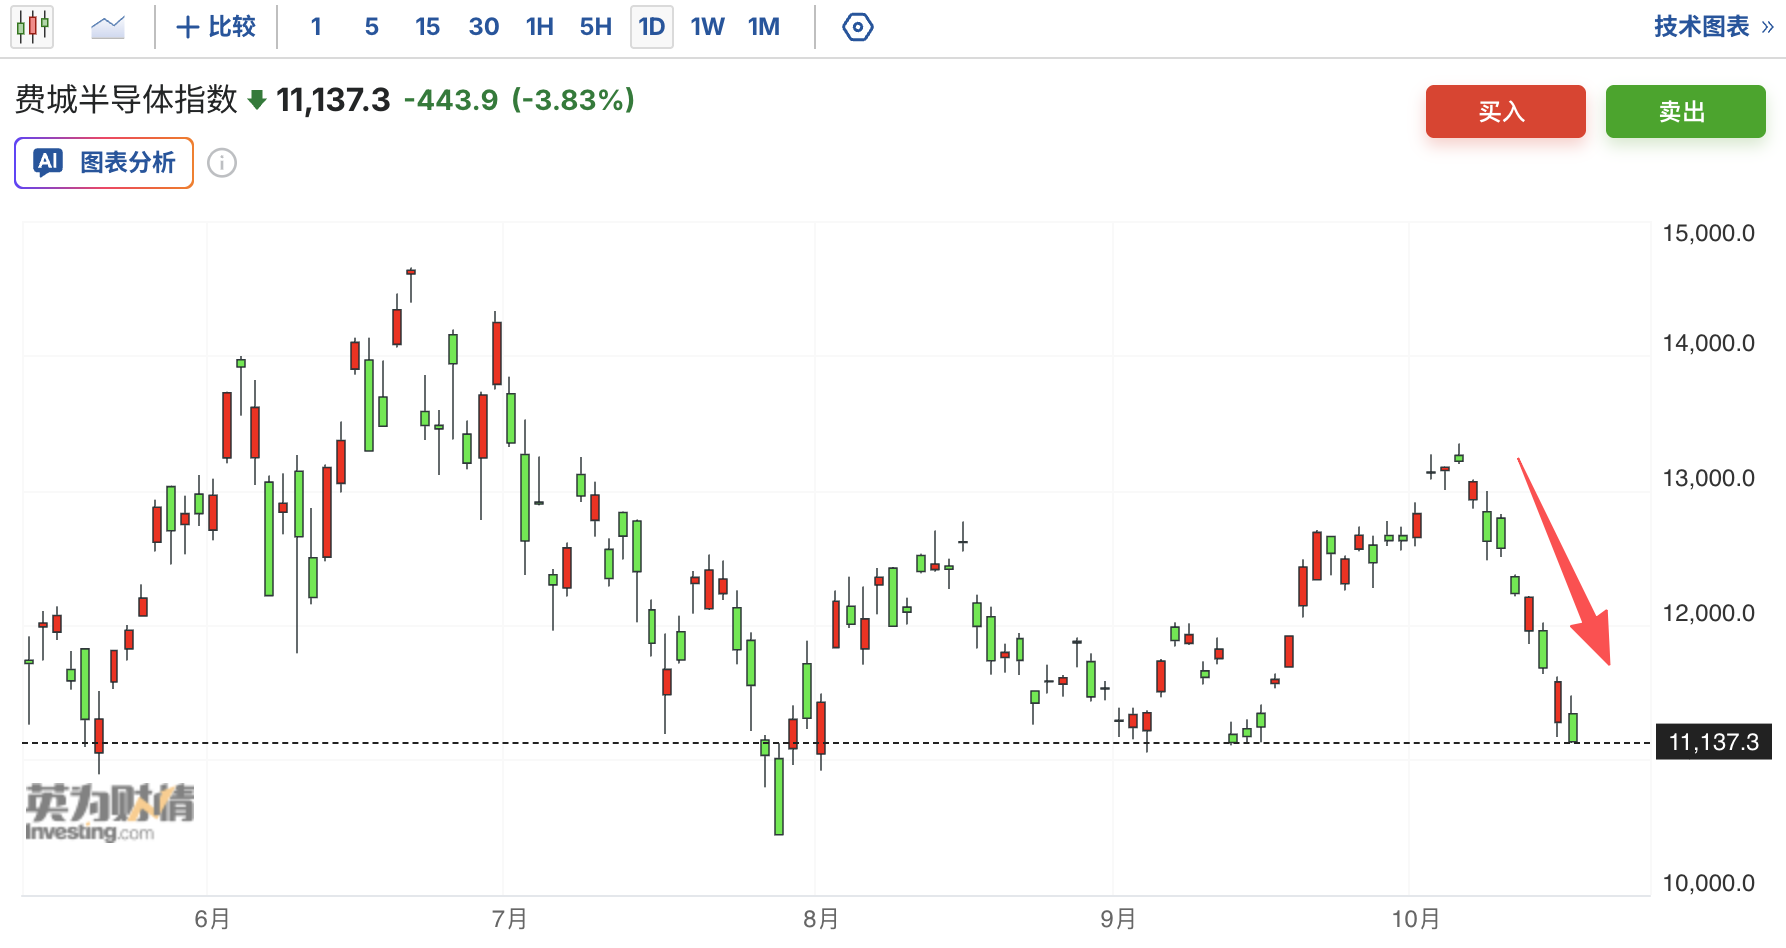Screen dimensions: 1786x948
Task: Click the 15,000.0 price axis label
Action: pyautogui.click(x=1708, y=233)
